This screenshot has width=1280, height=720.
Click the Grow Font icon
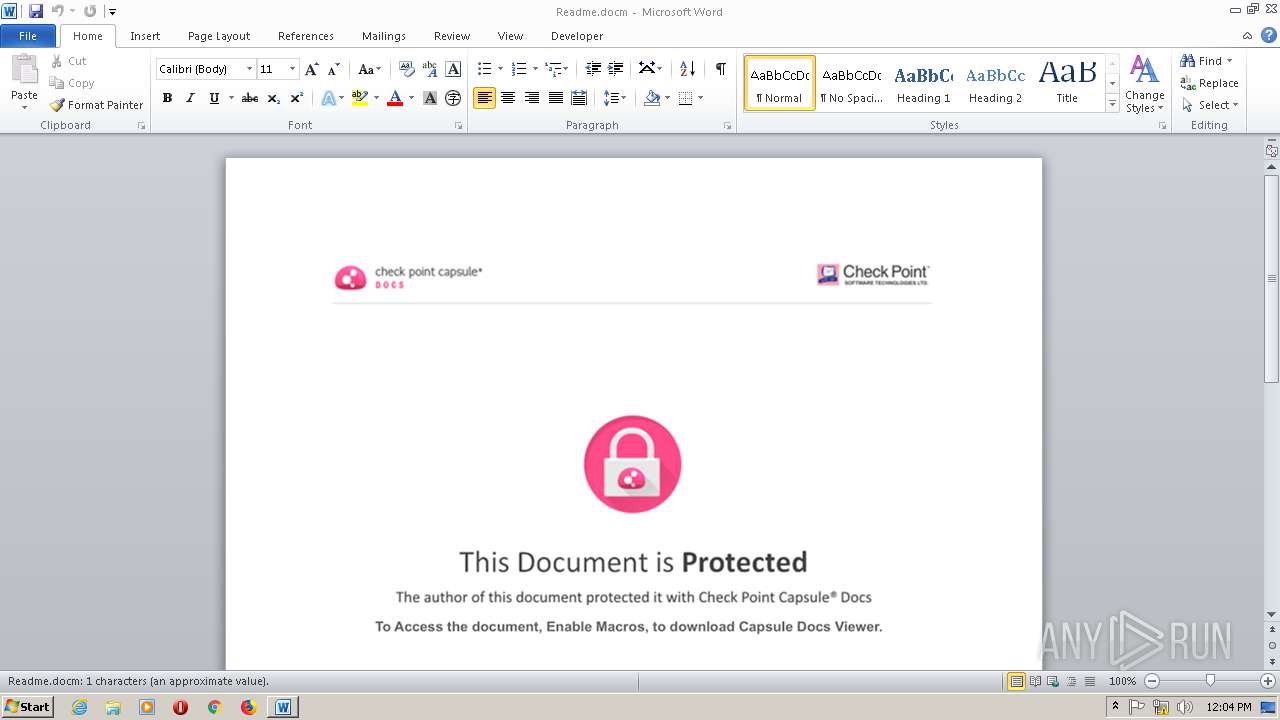click(x=312, y=69)
